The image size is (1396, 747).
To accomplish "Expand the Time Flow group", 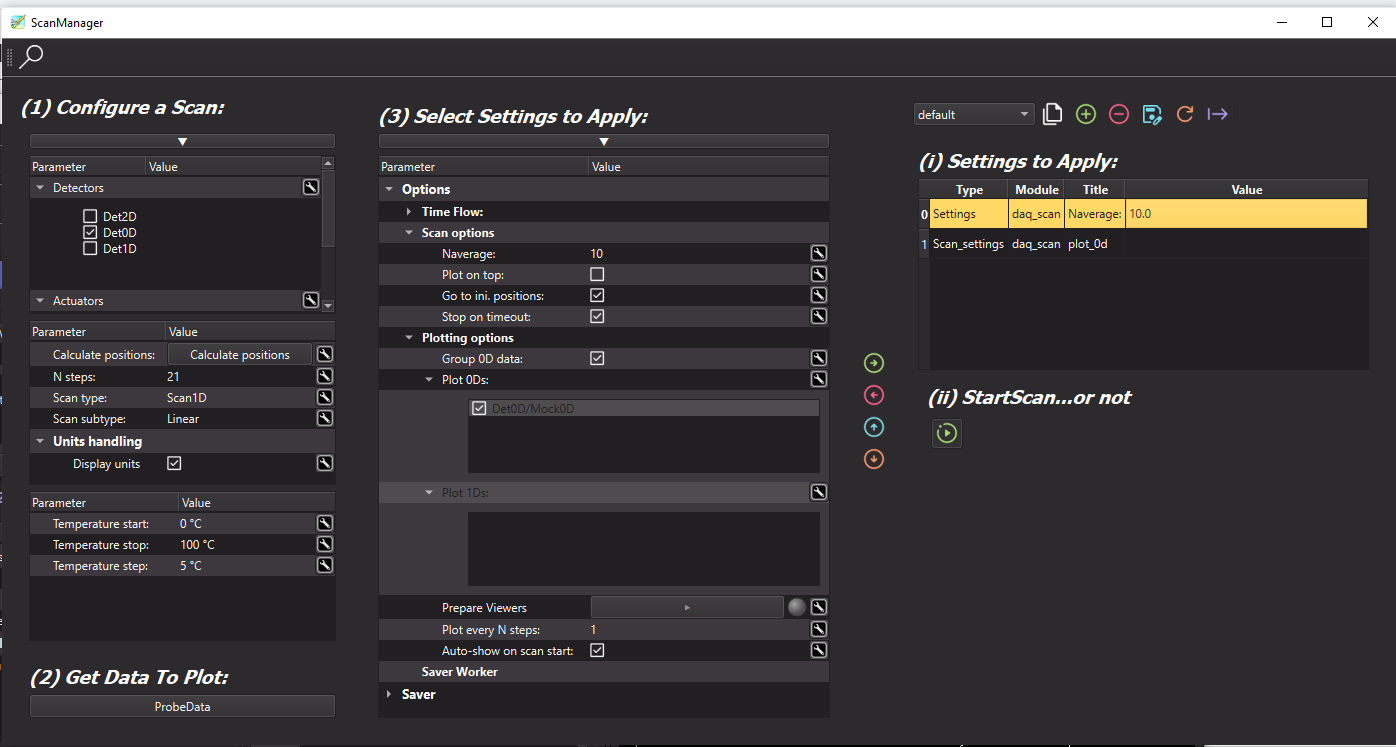I will 409,212.
